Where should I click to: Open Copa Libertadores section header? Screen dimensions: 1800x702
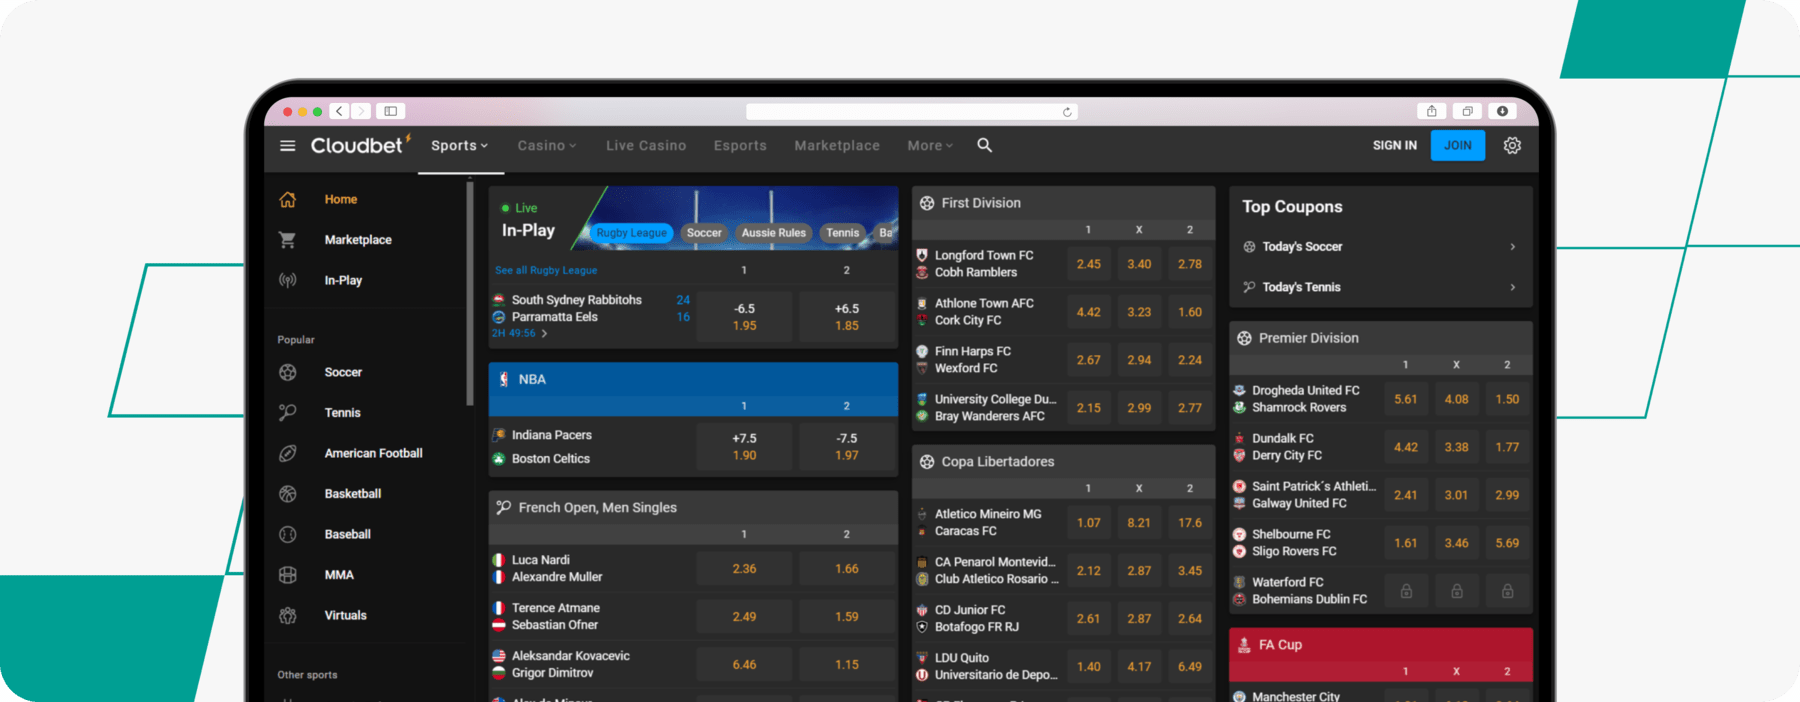1064,462
